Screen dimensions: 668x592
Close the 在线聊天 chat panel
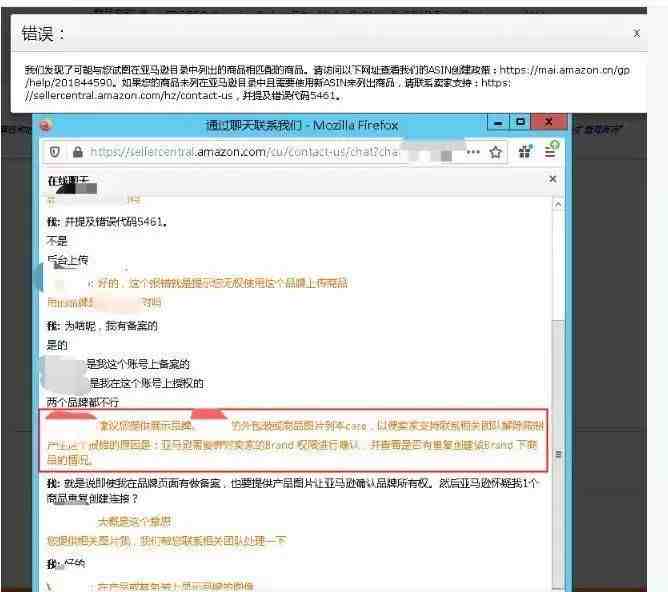pos(553,179)
